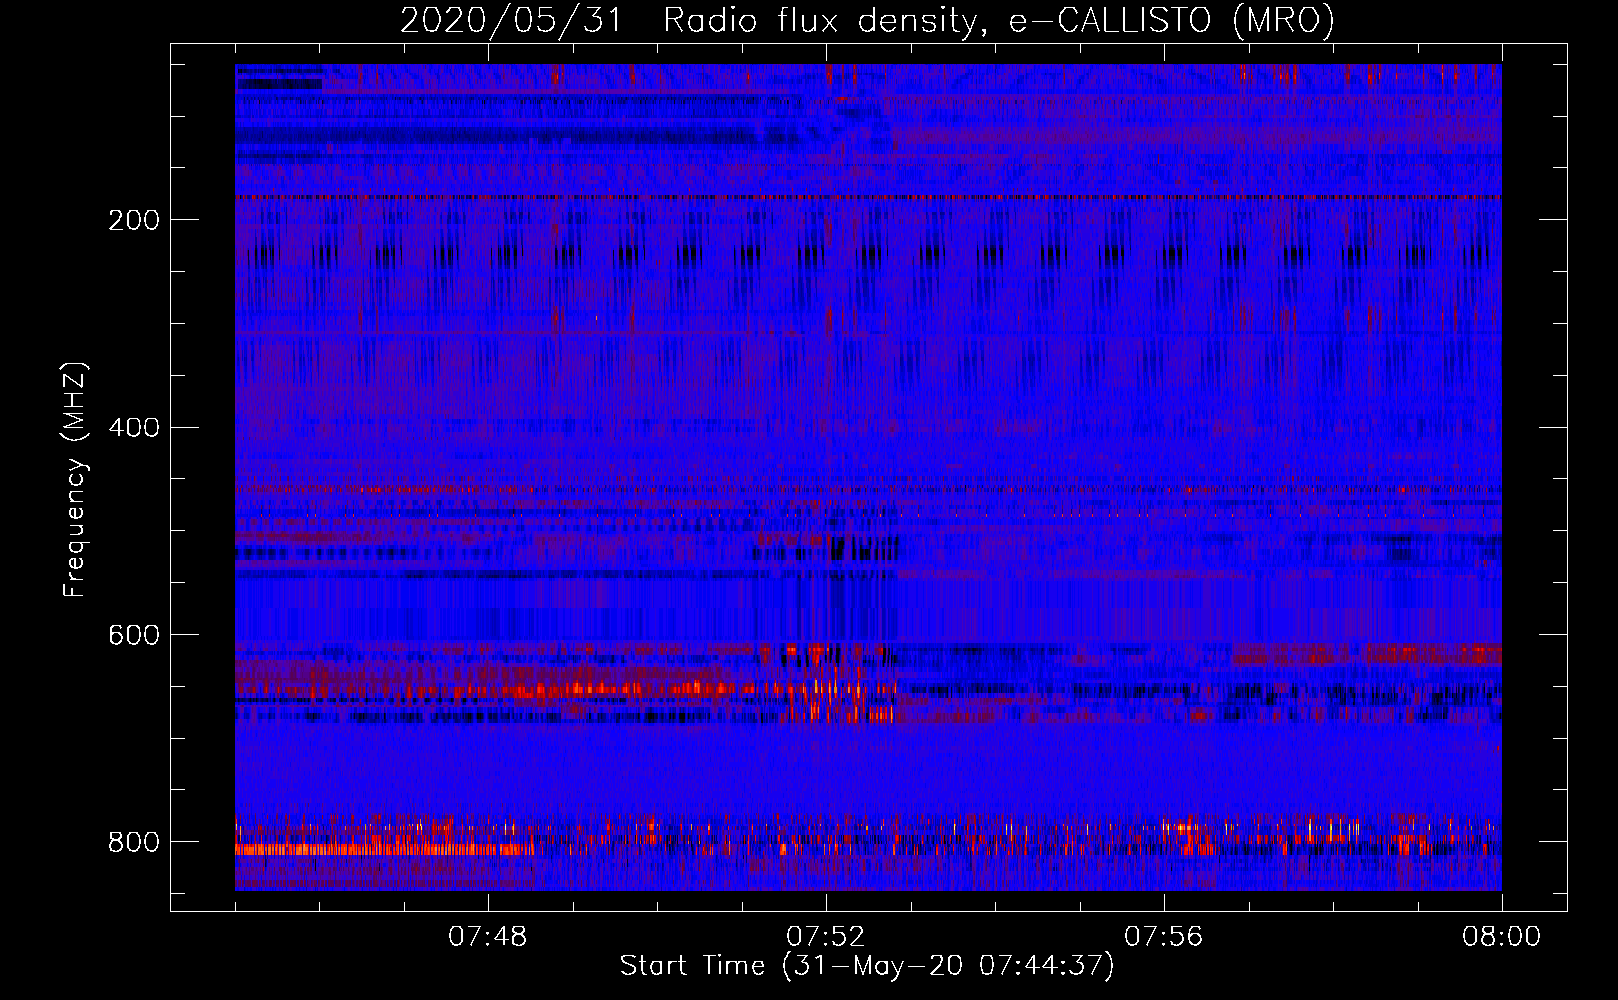Image resolution: width=1618 pixels, height=1000 pixels.
Task: Click the 07:48 time tick label
Action: (487, 937)
